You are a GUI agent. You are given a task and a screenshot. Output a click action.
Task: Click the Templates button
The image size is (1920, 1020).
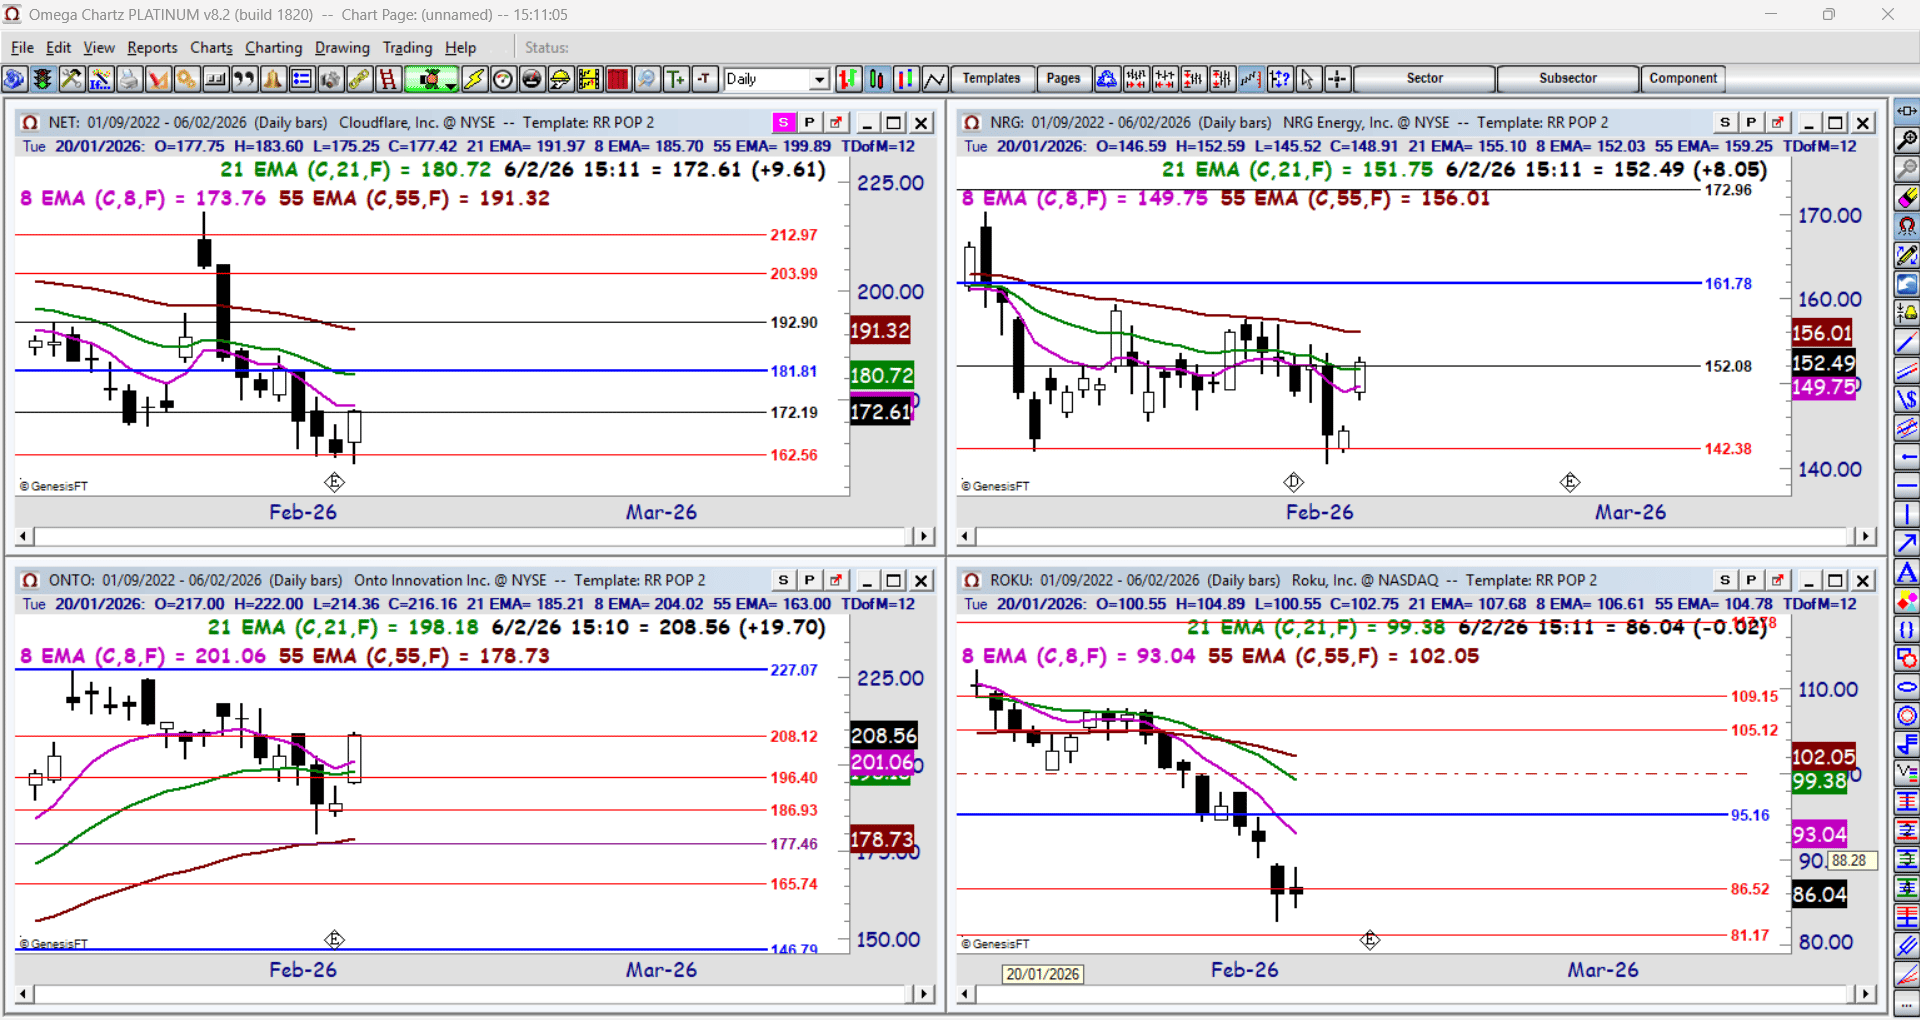(x=991, y=78)
